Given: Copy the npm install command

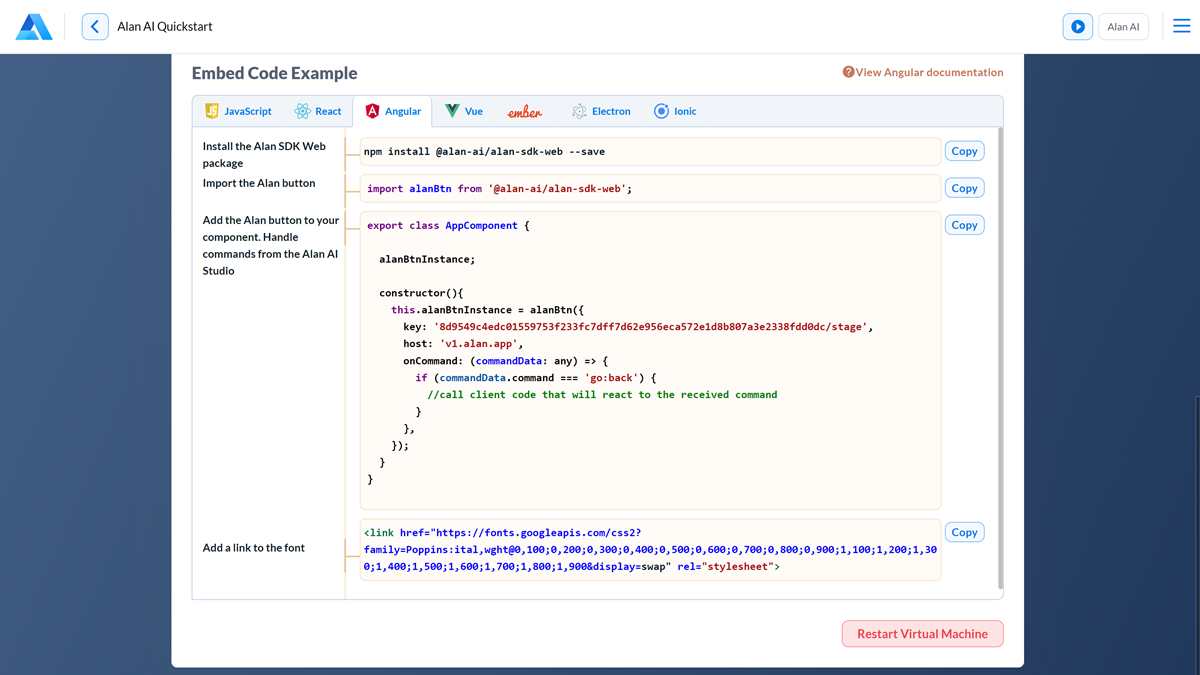Looking at the screenshot, I should pos(963,150).
